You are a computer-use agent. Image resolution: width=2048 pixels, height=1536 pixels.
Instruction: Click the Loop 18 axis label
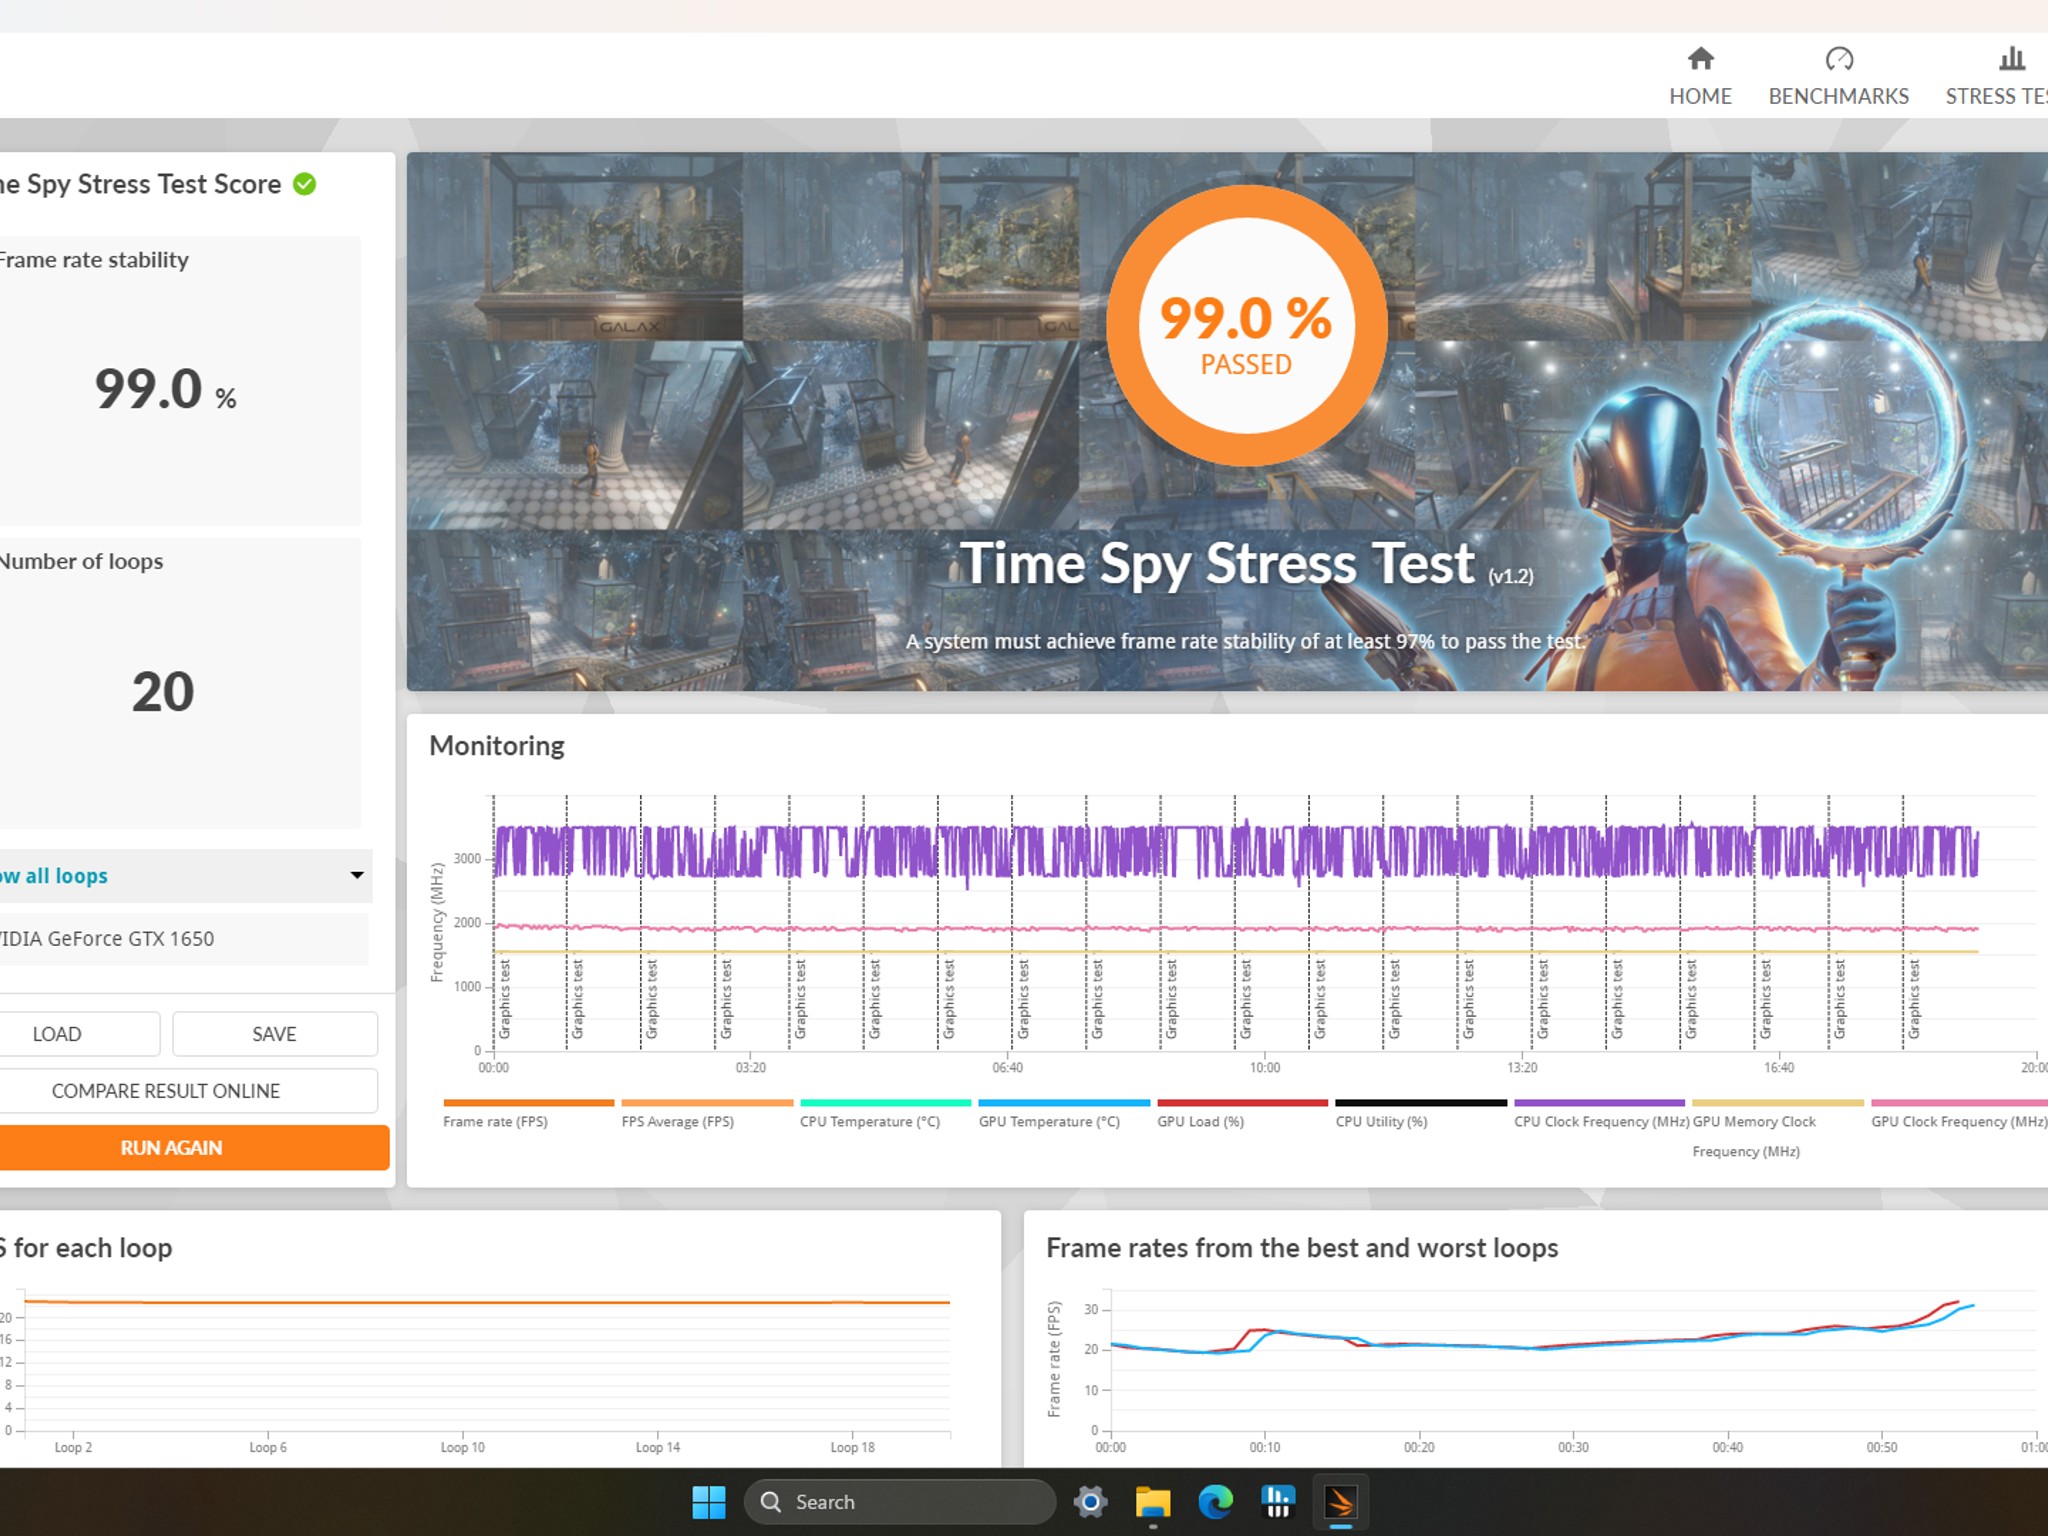click(x=852, y=1447)
